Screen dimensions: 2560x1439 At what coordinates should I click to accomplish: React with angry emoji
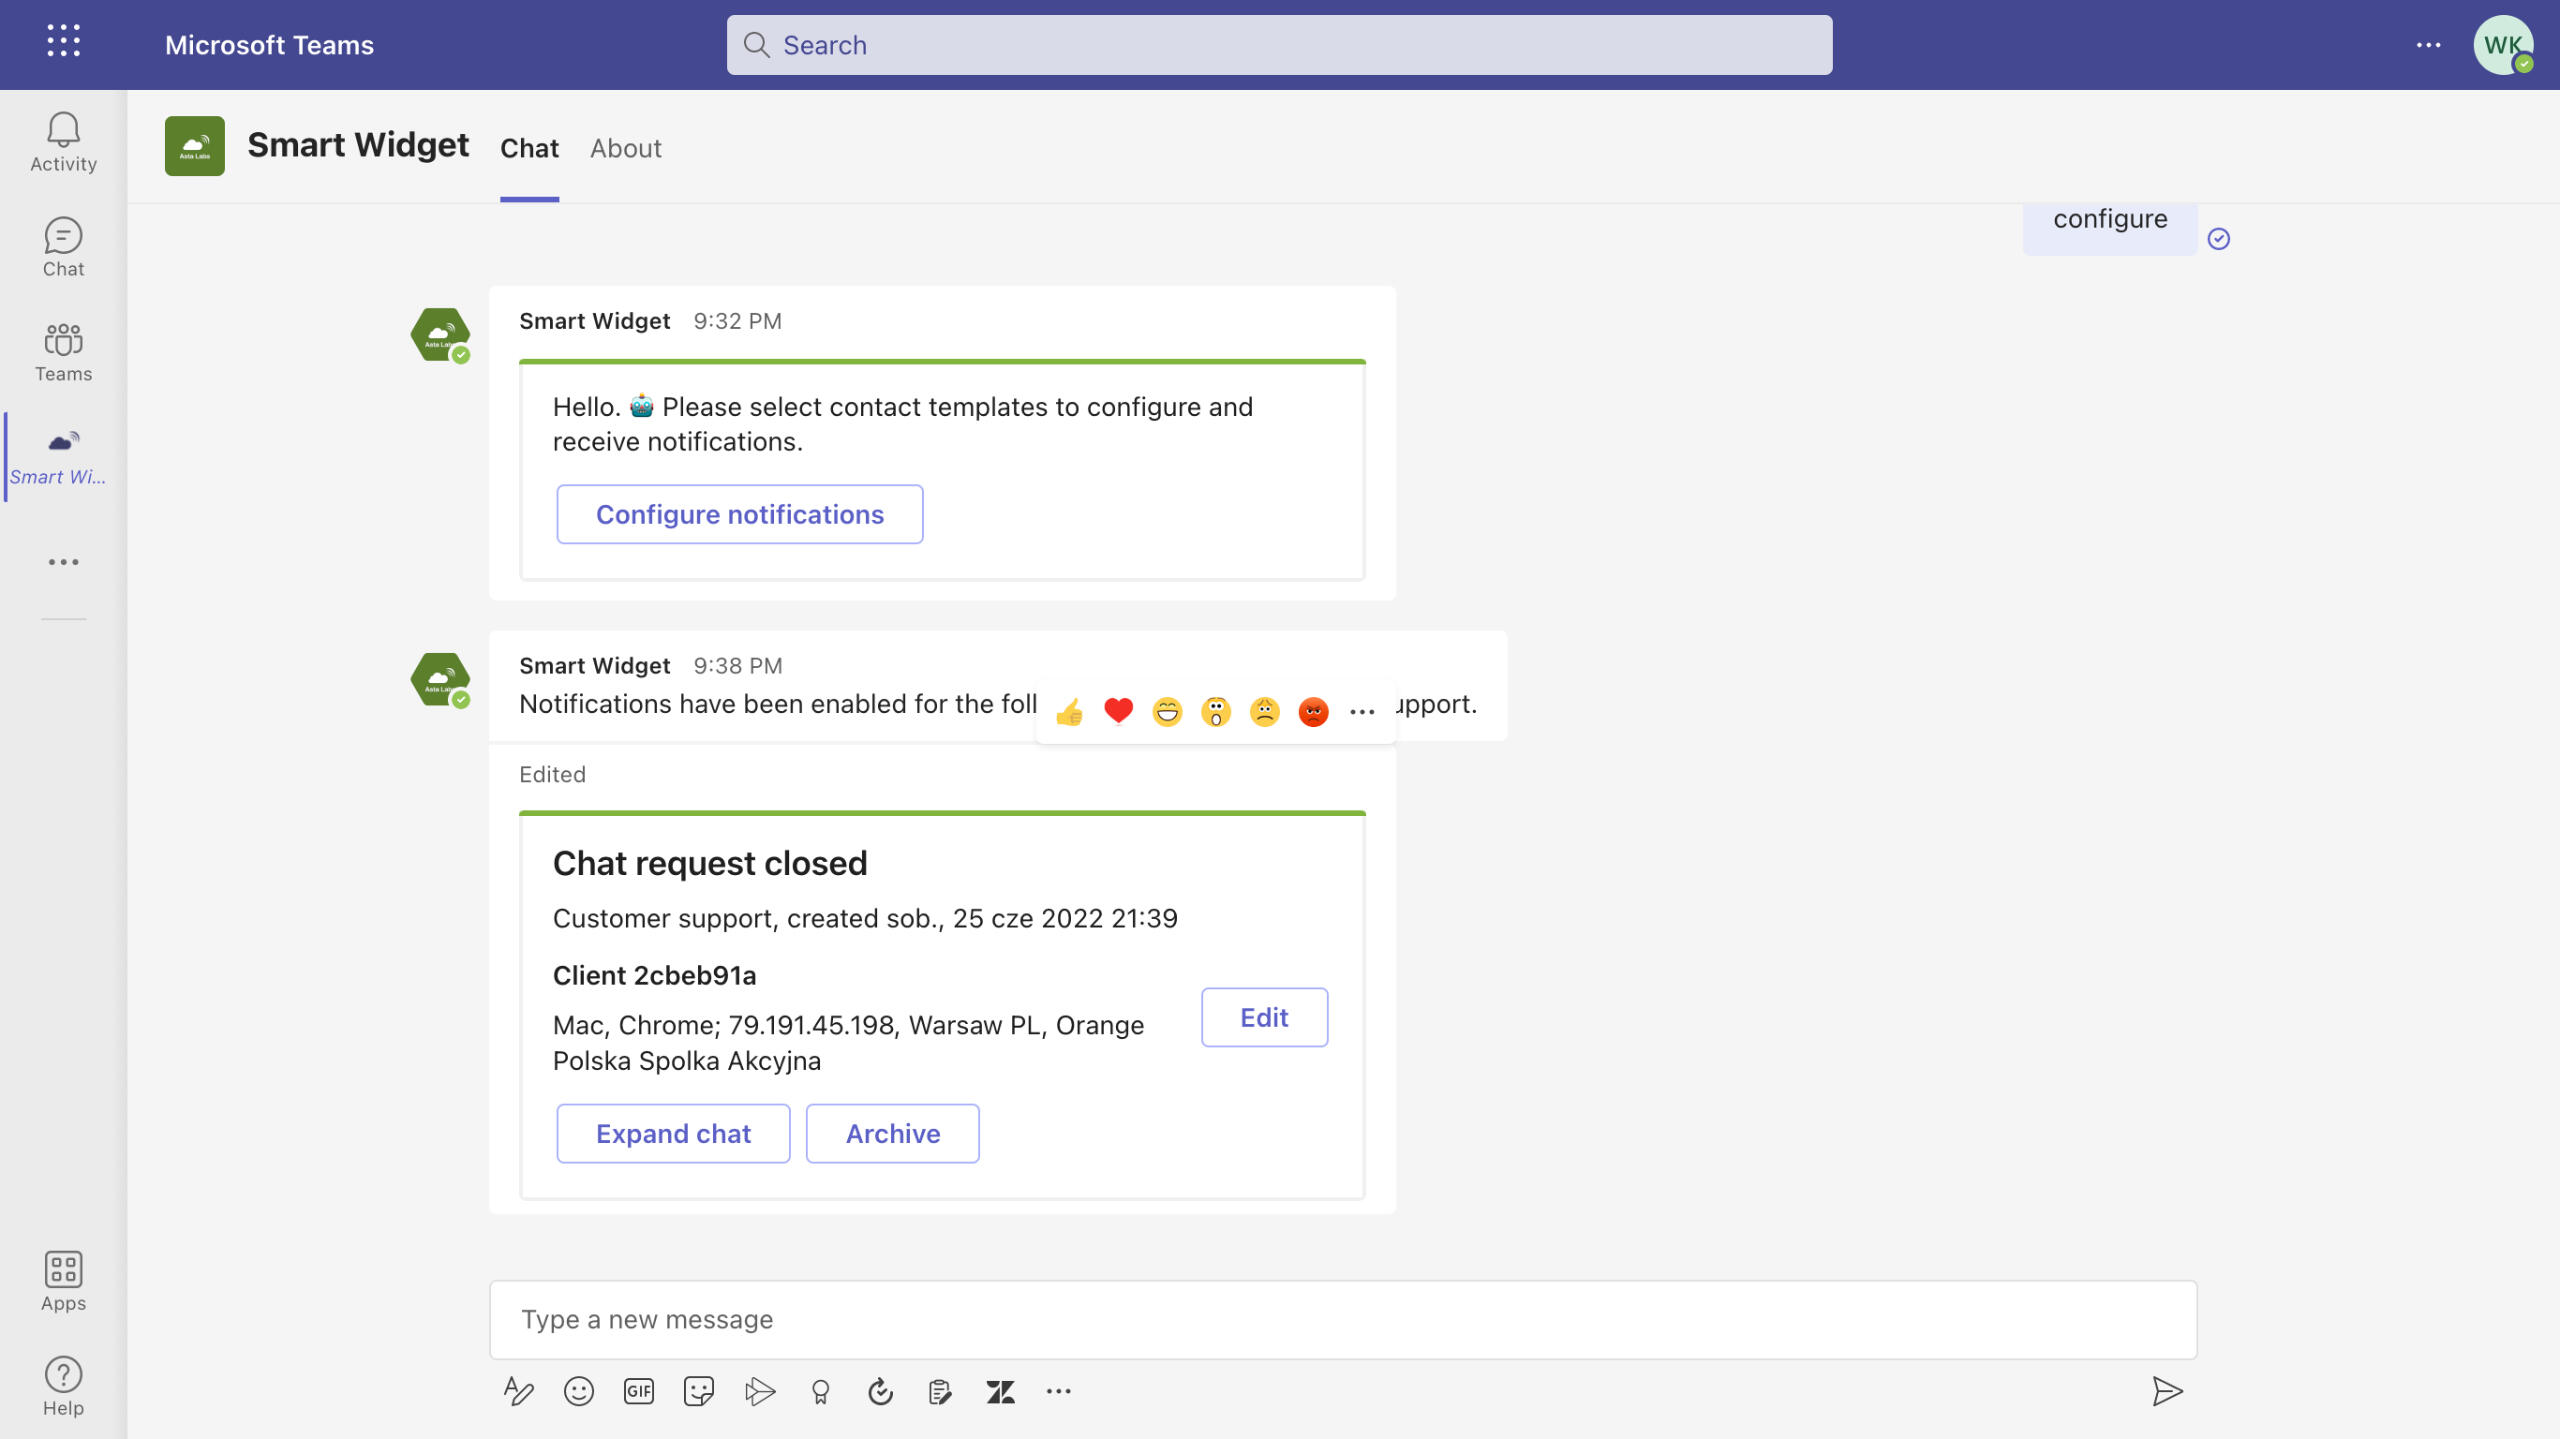pos(1313,712)
